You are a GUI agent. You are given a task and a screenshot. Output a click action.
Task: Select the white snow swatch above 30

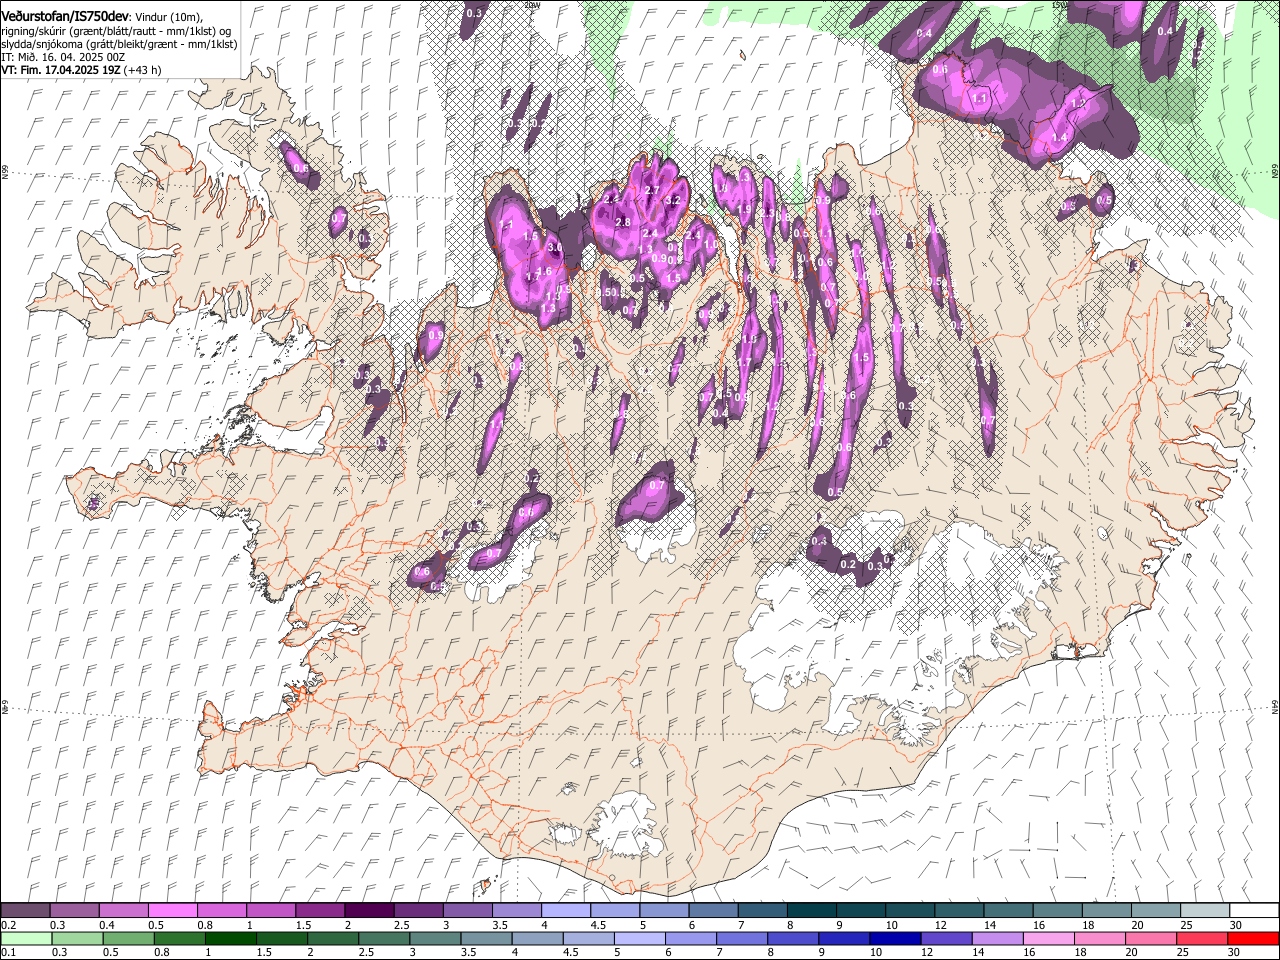(x=1252, y=910)
